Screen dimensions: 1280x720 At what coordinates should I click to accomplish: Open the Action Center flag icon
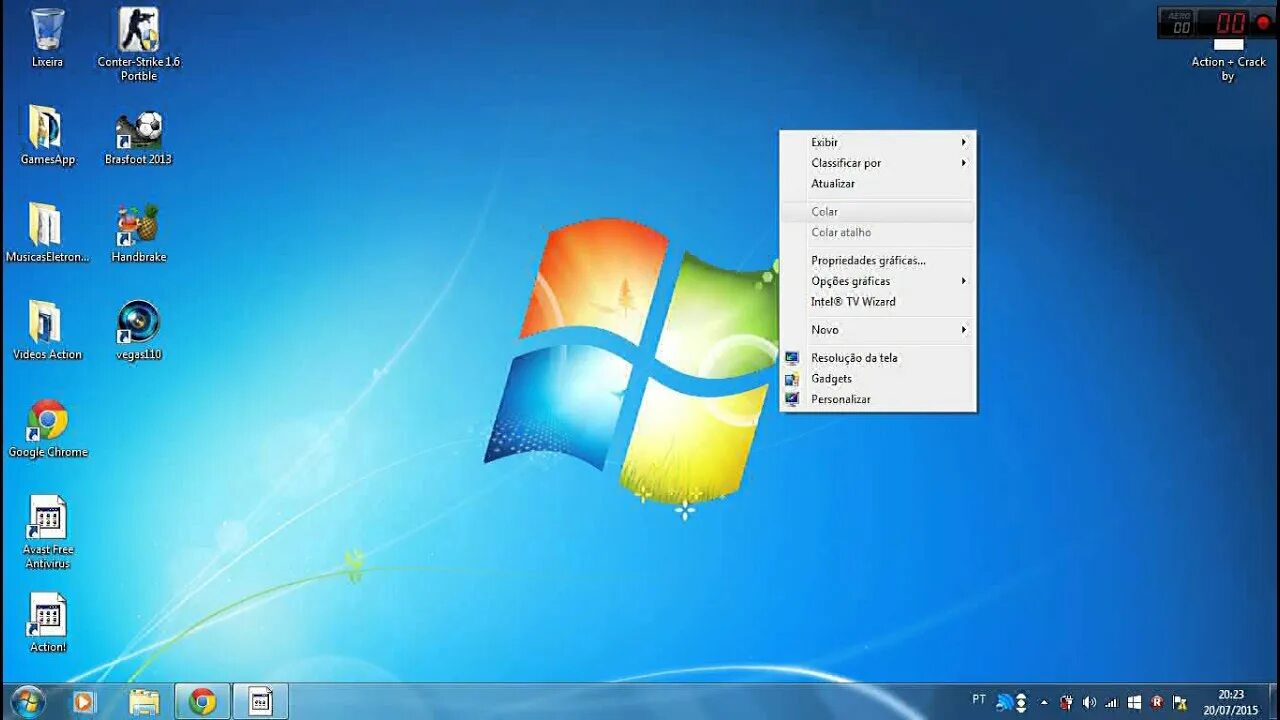pos(1180,702)
